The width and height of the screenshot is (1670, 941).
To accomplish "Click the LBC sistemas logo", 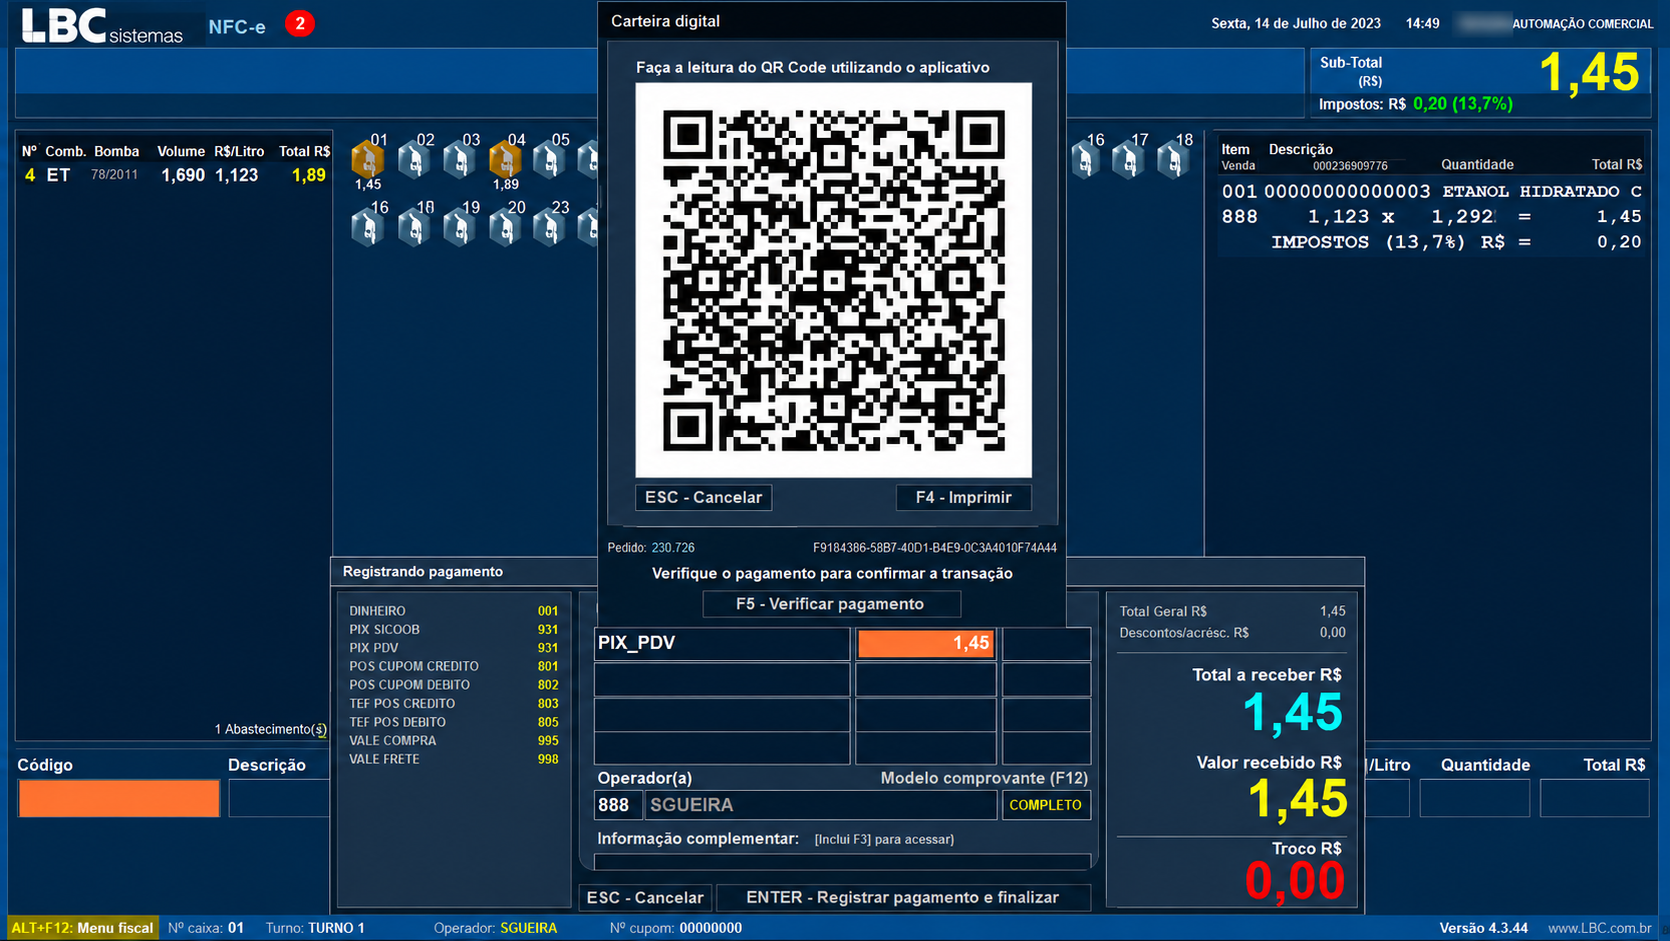I will (x=102, y=26).
